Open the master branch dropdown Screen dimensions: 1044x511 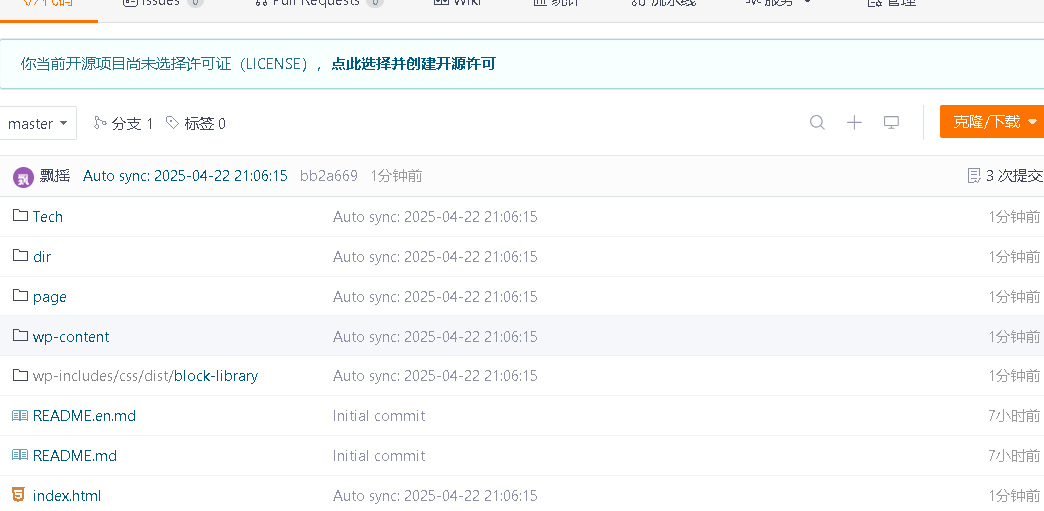38,124
